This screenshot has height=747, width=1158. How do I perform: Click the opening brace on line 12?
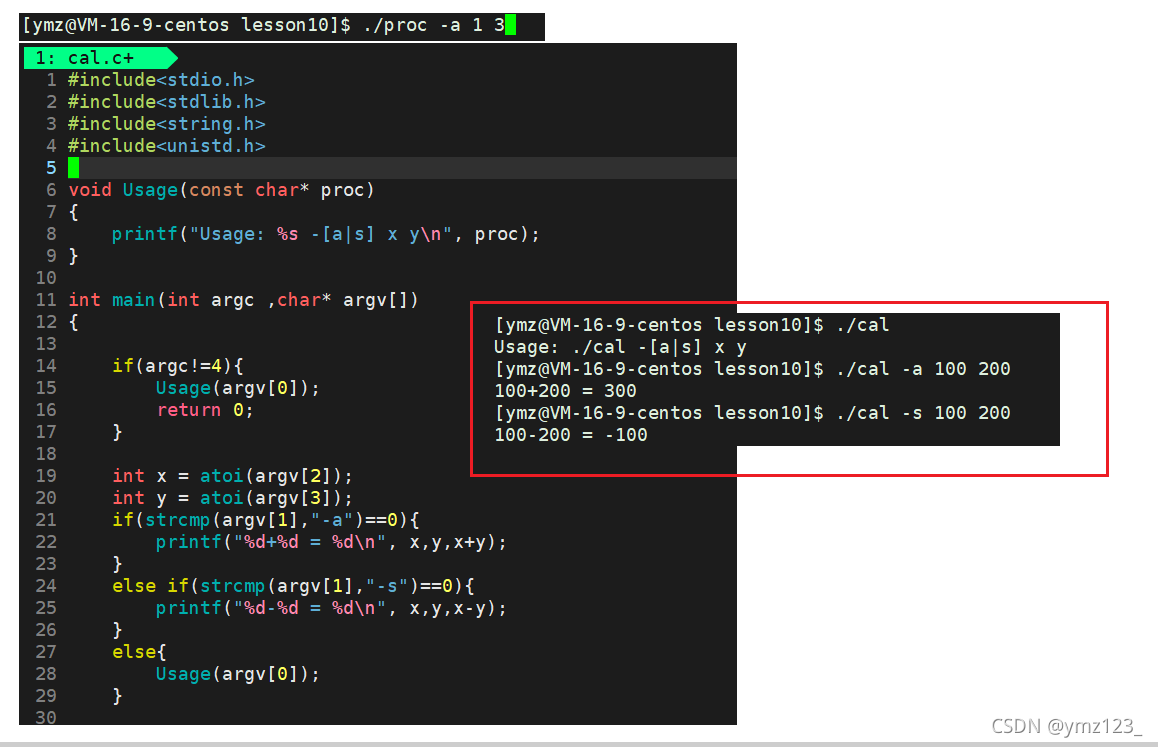click(74, 322)
